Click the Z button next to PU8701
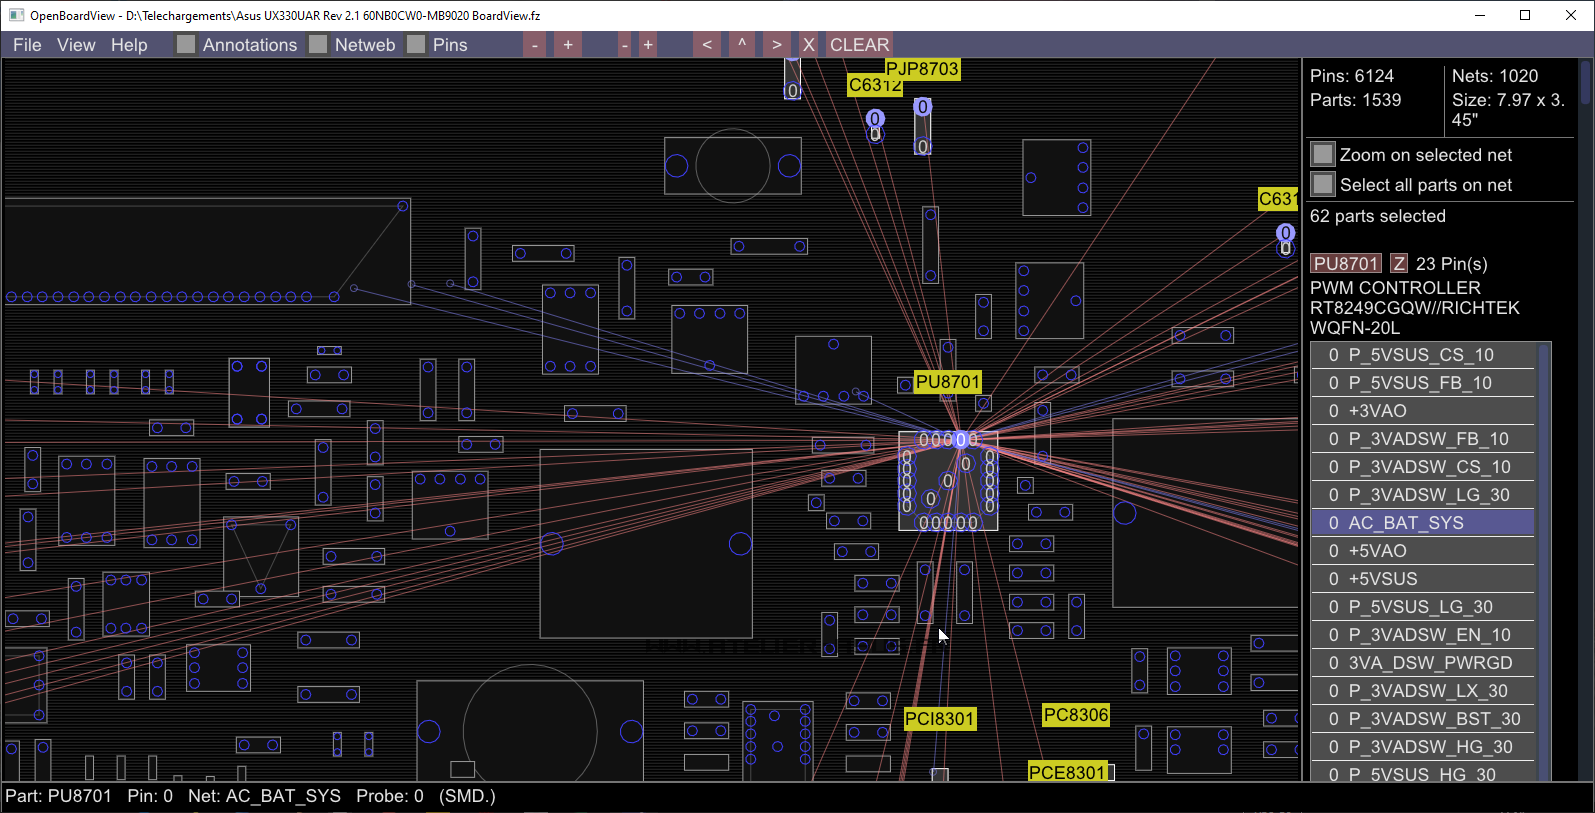This screenshot has width=1595, height=813. click(1399, 264)
